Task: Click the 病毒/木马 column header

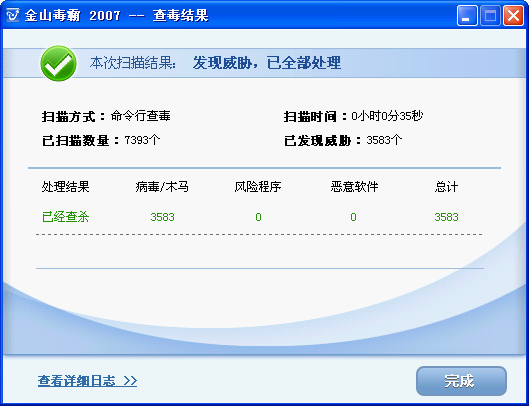Action: pos(162,187)
